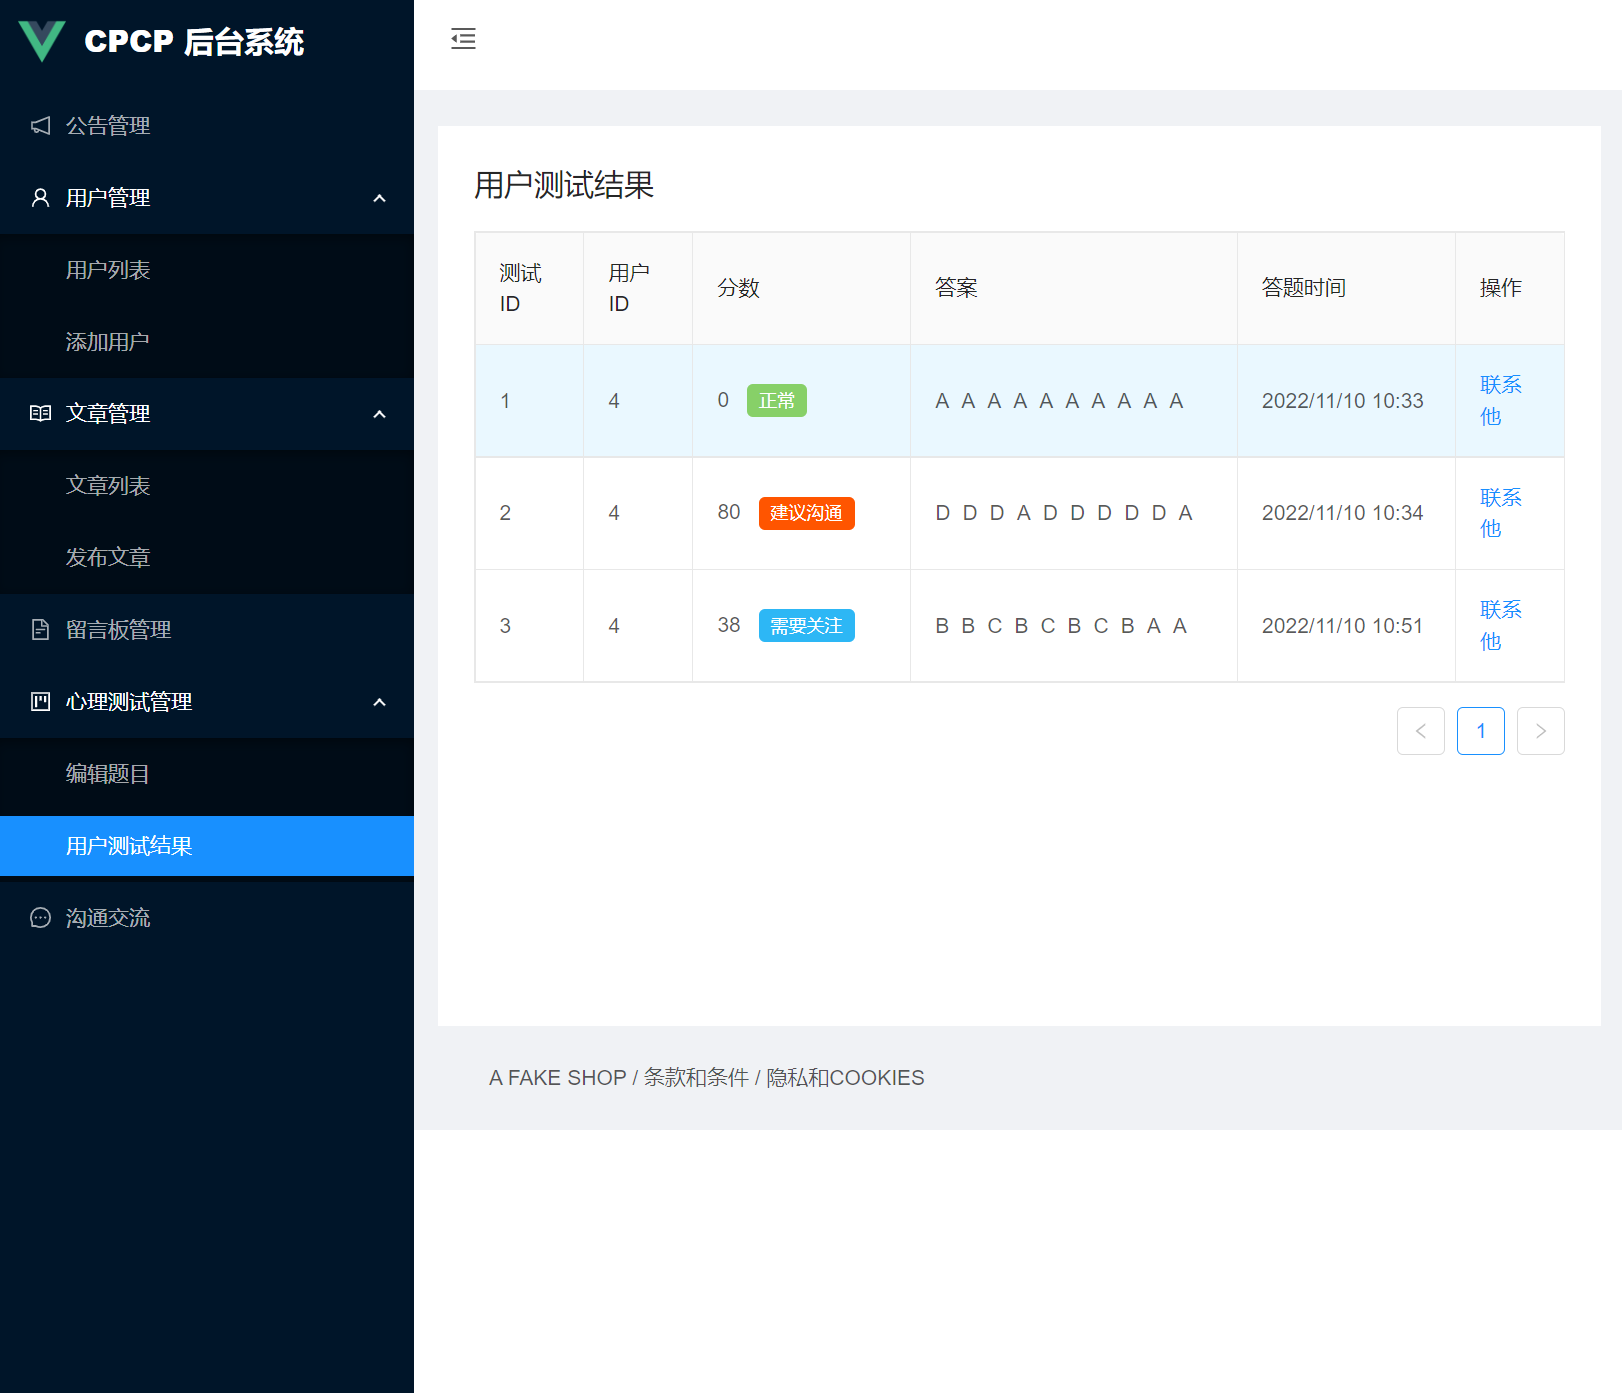This screenshot has width=1622, height=1393.
Task: Click the timestamp 2022/11/10 10:34
Action: point(1342,513)
